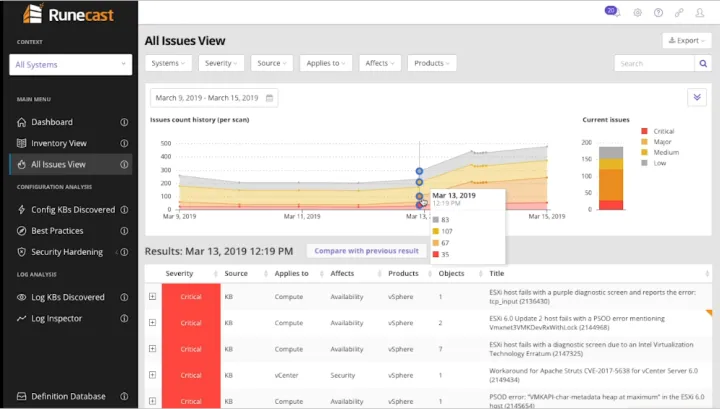
Task: Click the info icon next to Dashboard
Action: 124,122
